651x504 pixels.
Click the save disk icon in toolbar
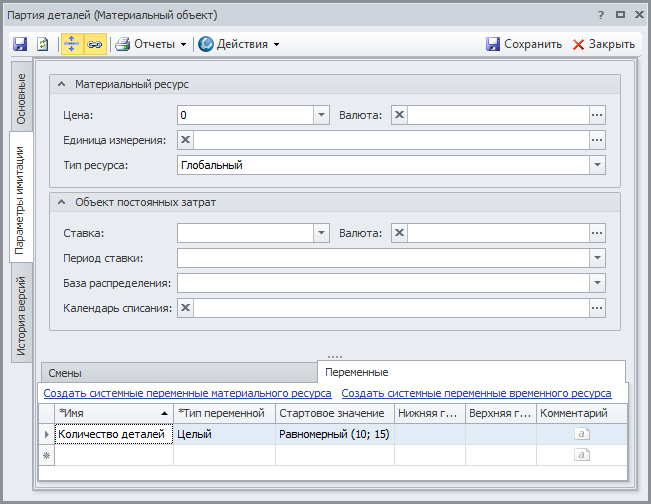coord(20,44)
